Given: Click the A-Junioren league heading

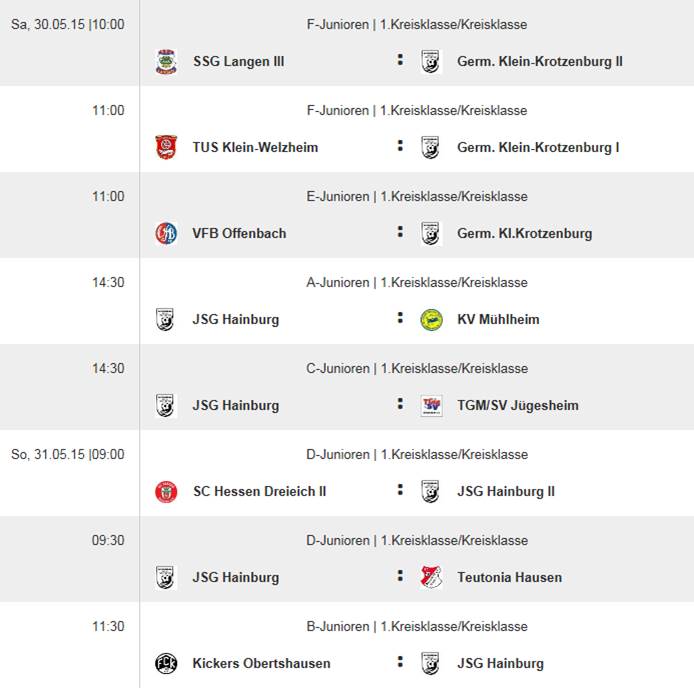Looking at the screenshot, I should pyautogui.click(x=416, y=283).
